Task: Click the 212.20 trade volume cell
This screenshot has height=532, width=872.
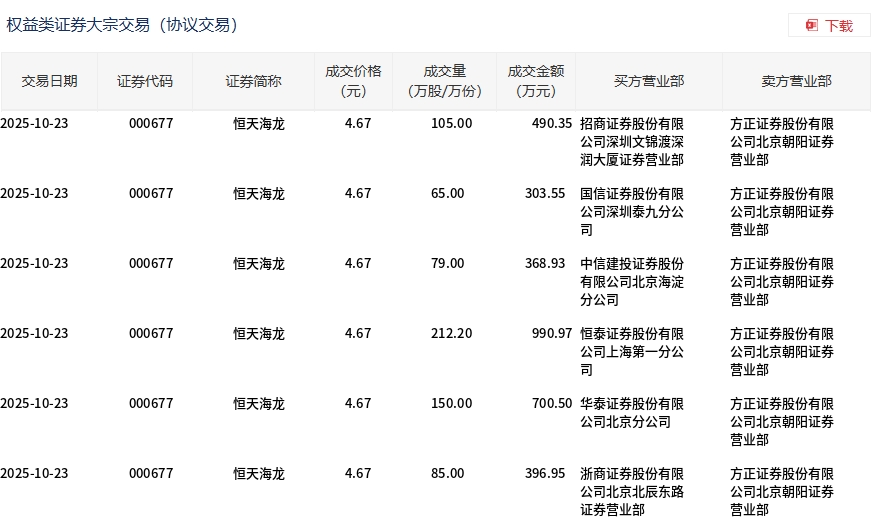Action: click(x=451, y=334)
